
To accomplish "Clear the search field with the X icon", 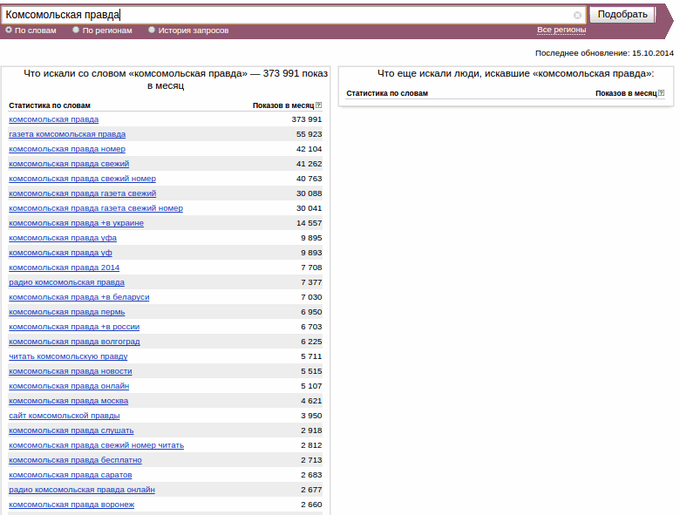I will click(x=577, y=15).
